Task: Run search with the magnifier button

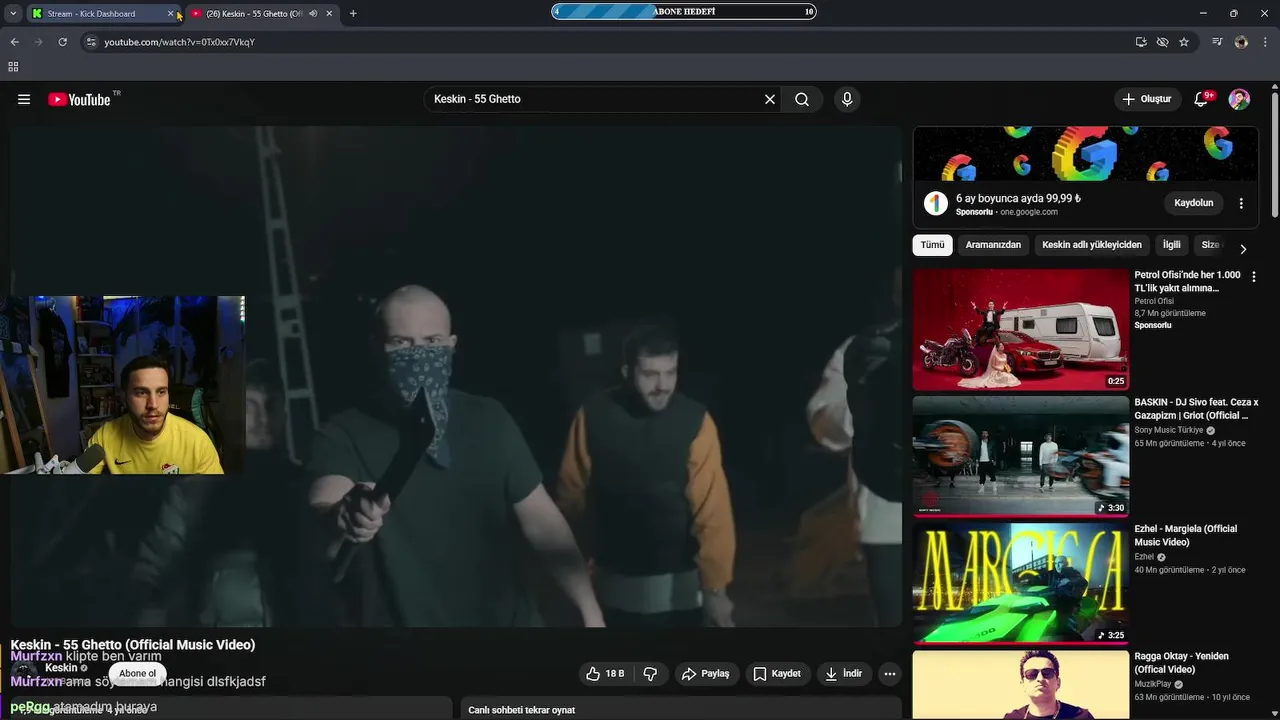Action: [802, 99]
